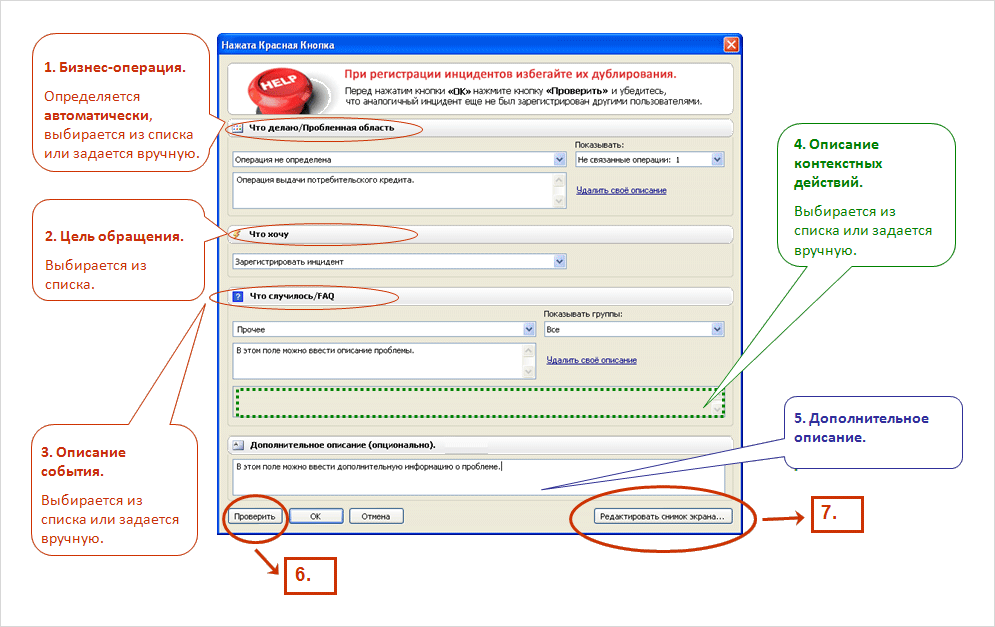Close the 'Нажата Красная Кнопка' dialog
This screenshot has width=995, height=627.
[x=731, y=45]
